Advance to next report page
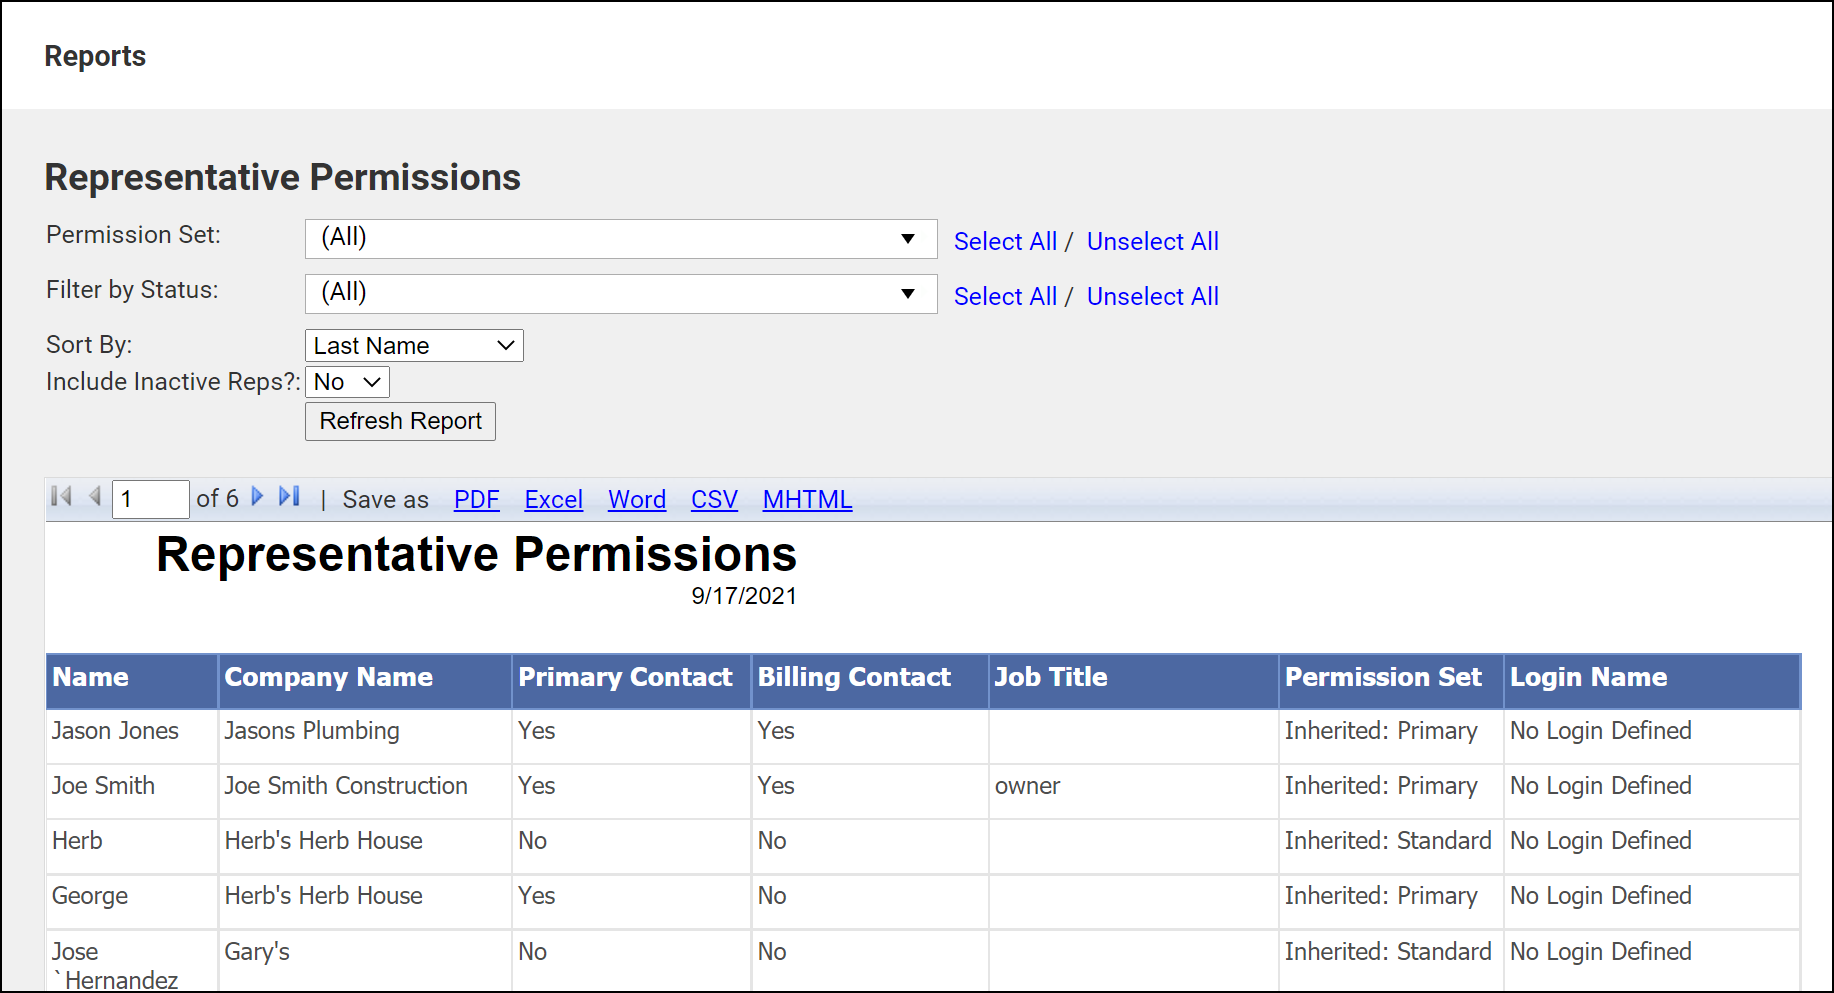This screenshot has height=993, width=1834. 257,497
